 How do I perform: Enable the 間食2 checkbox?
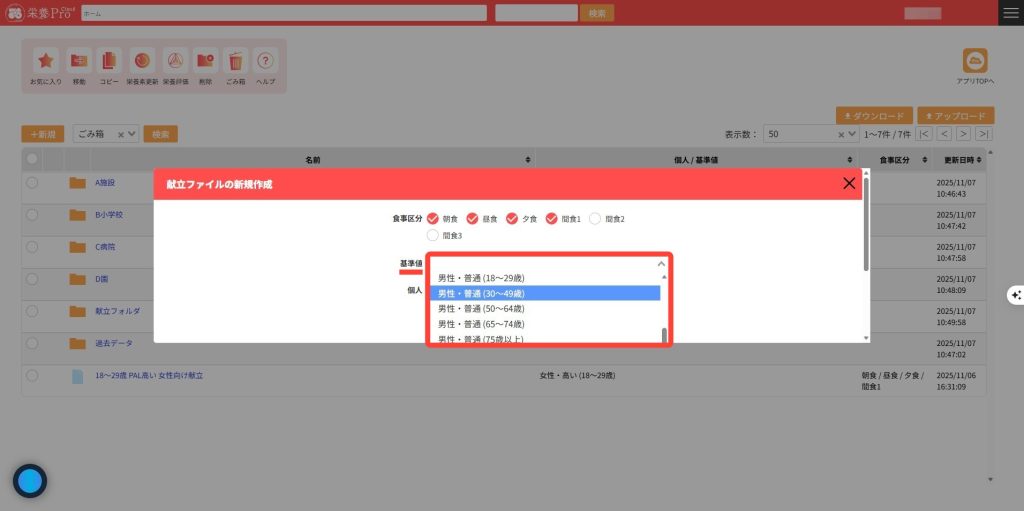pos(595,218)
